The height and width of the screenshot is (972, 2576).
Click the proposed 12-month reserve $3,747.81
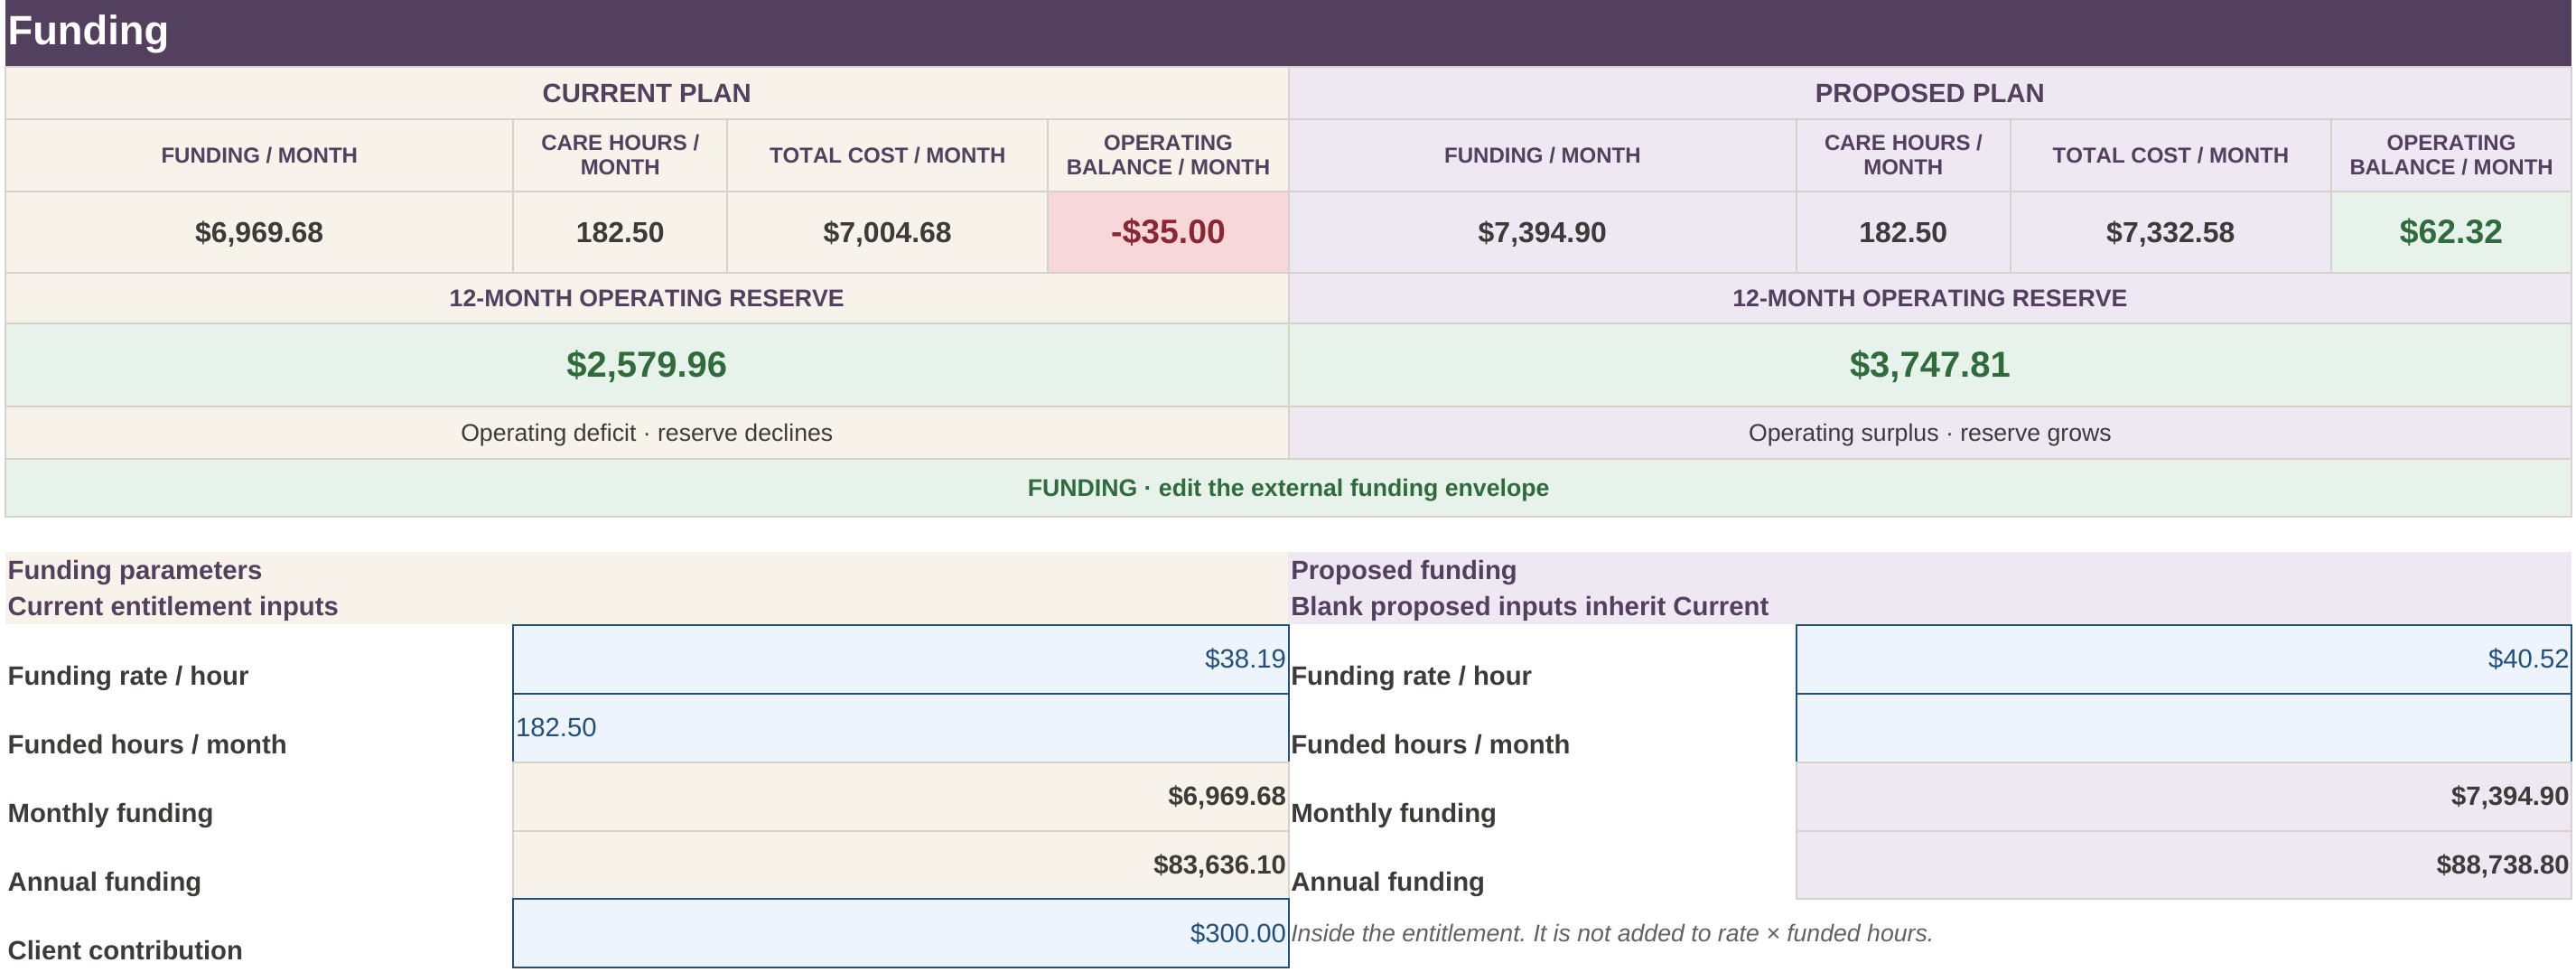point(1929,365)
